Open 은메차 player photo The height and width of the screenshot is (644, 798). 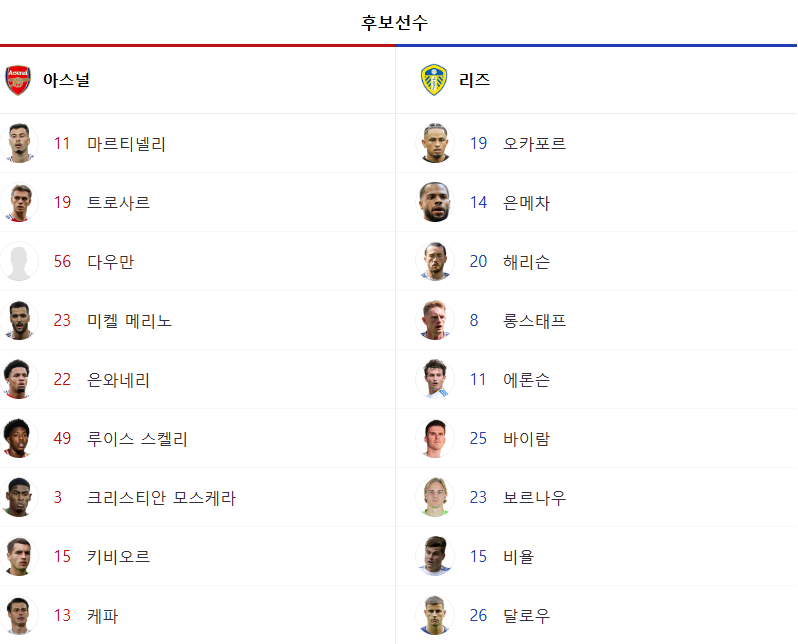pos(435,202)
